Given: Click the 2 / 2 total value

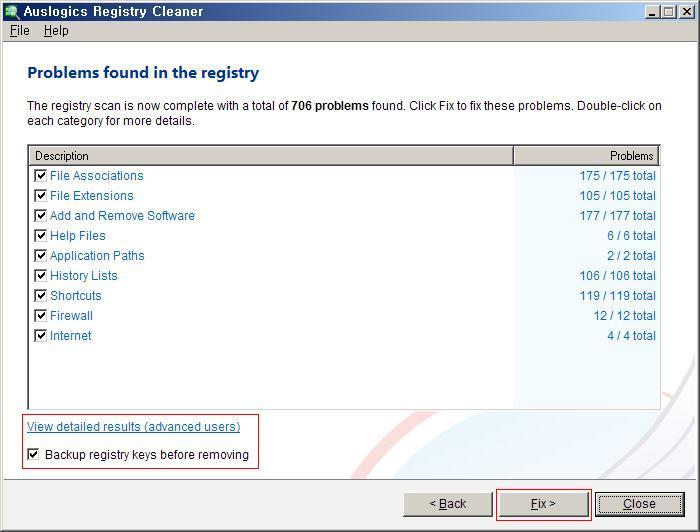Looking at the screenshot, I should (x=631, y=256).
